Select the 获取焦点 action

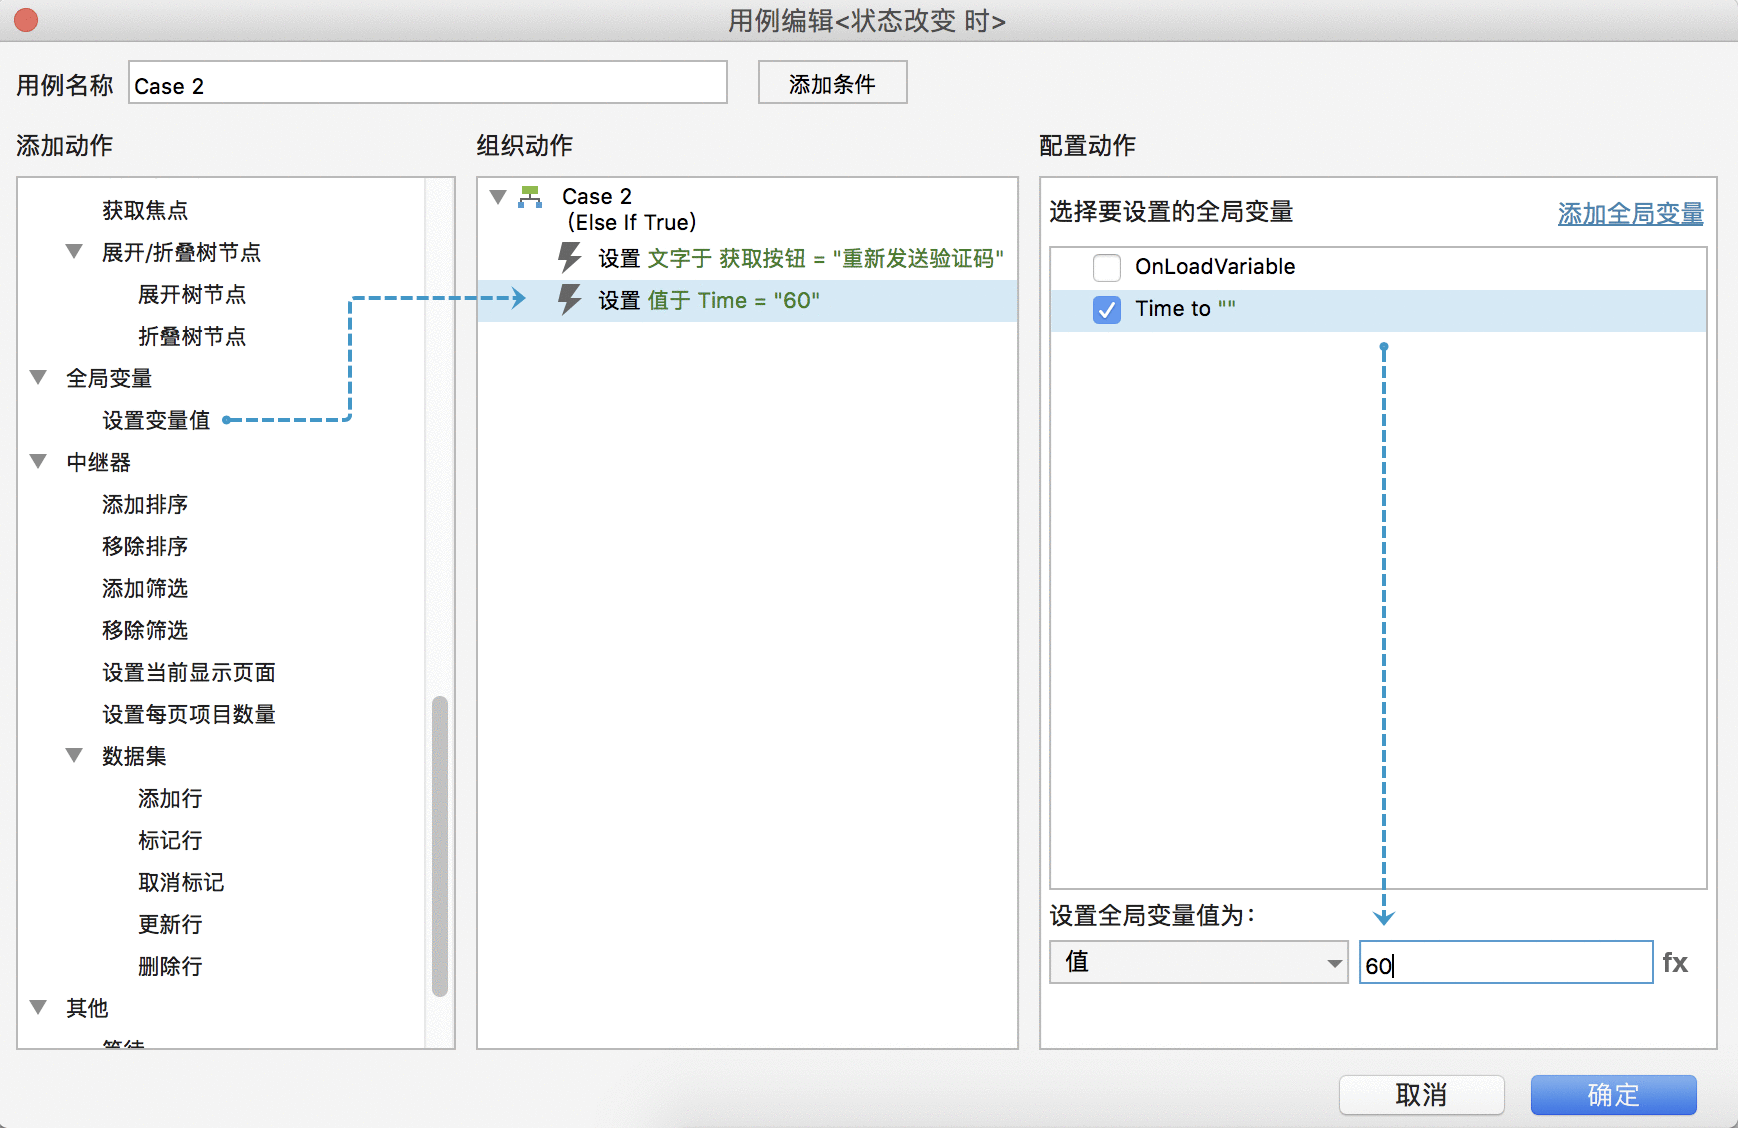pyautogui.click(x=145, y=210)
